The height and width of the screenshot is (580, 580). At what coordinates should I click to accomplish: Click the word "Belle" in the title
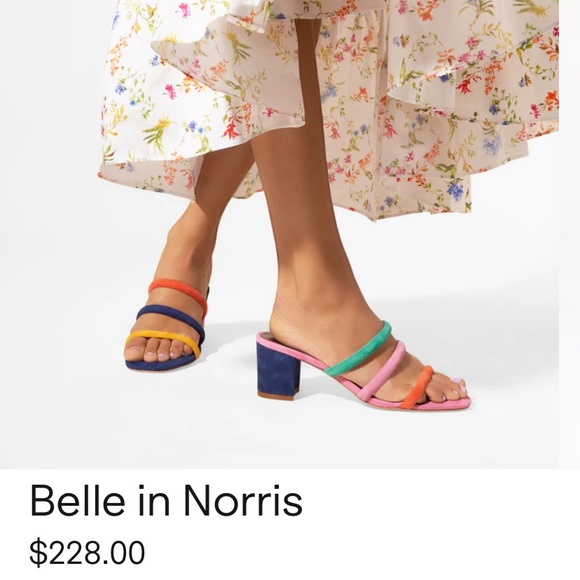77,501
